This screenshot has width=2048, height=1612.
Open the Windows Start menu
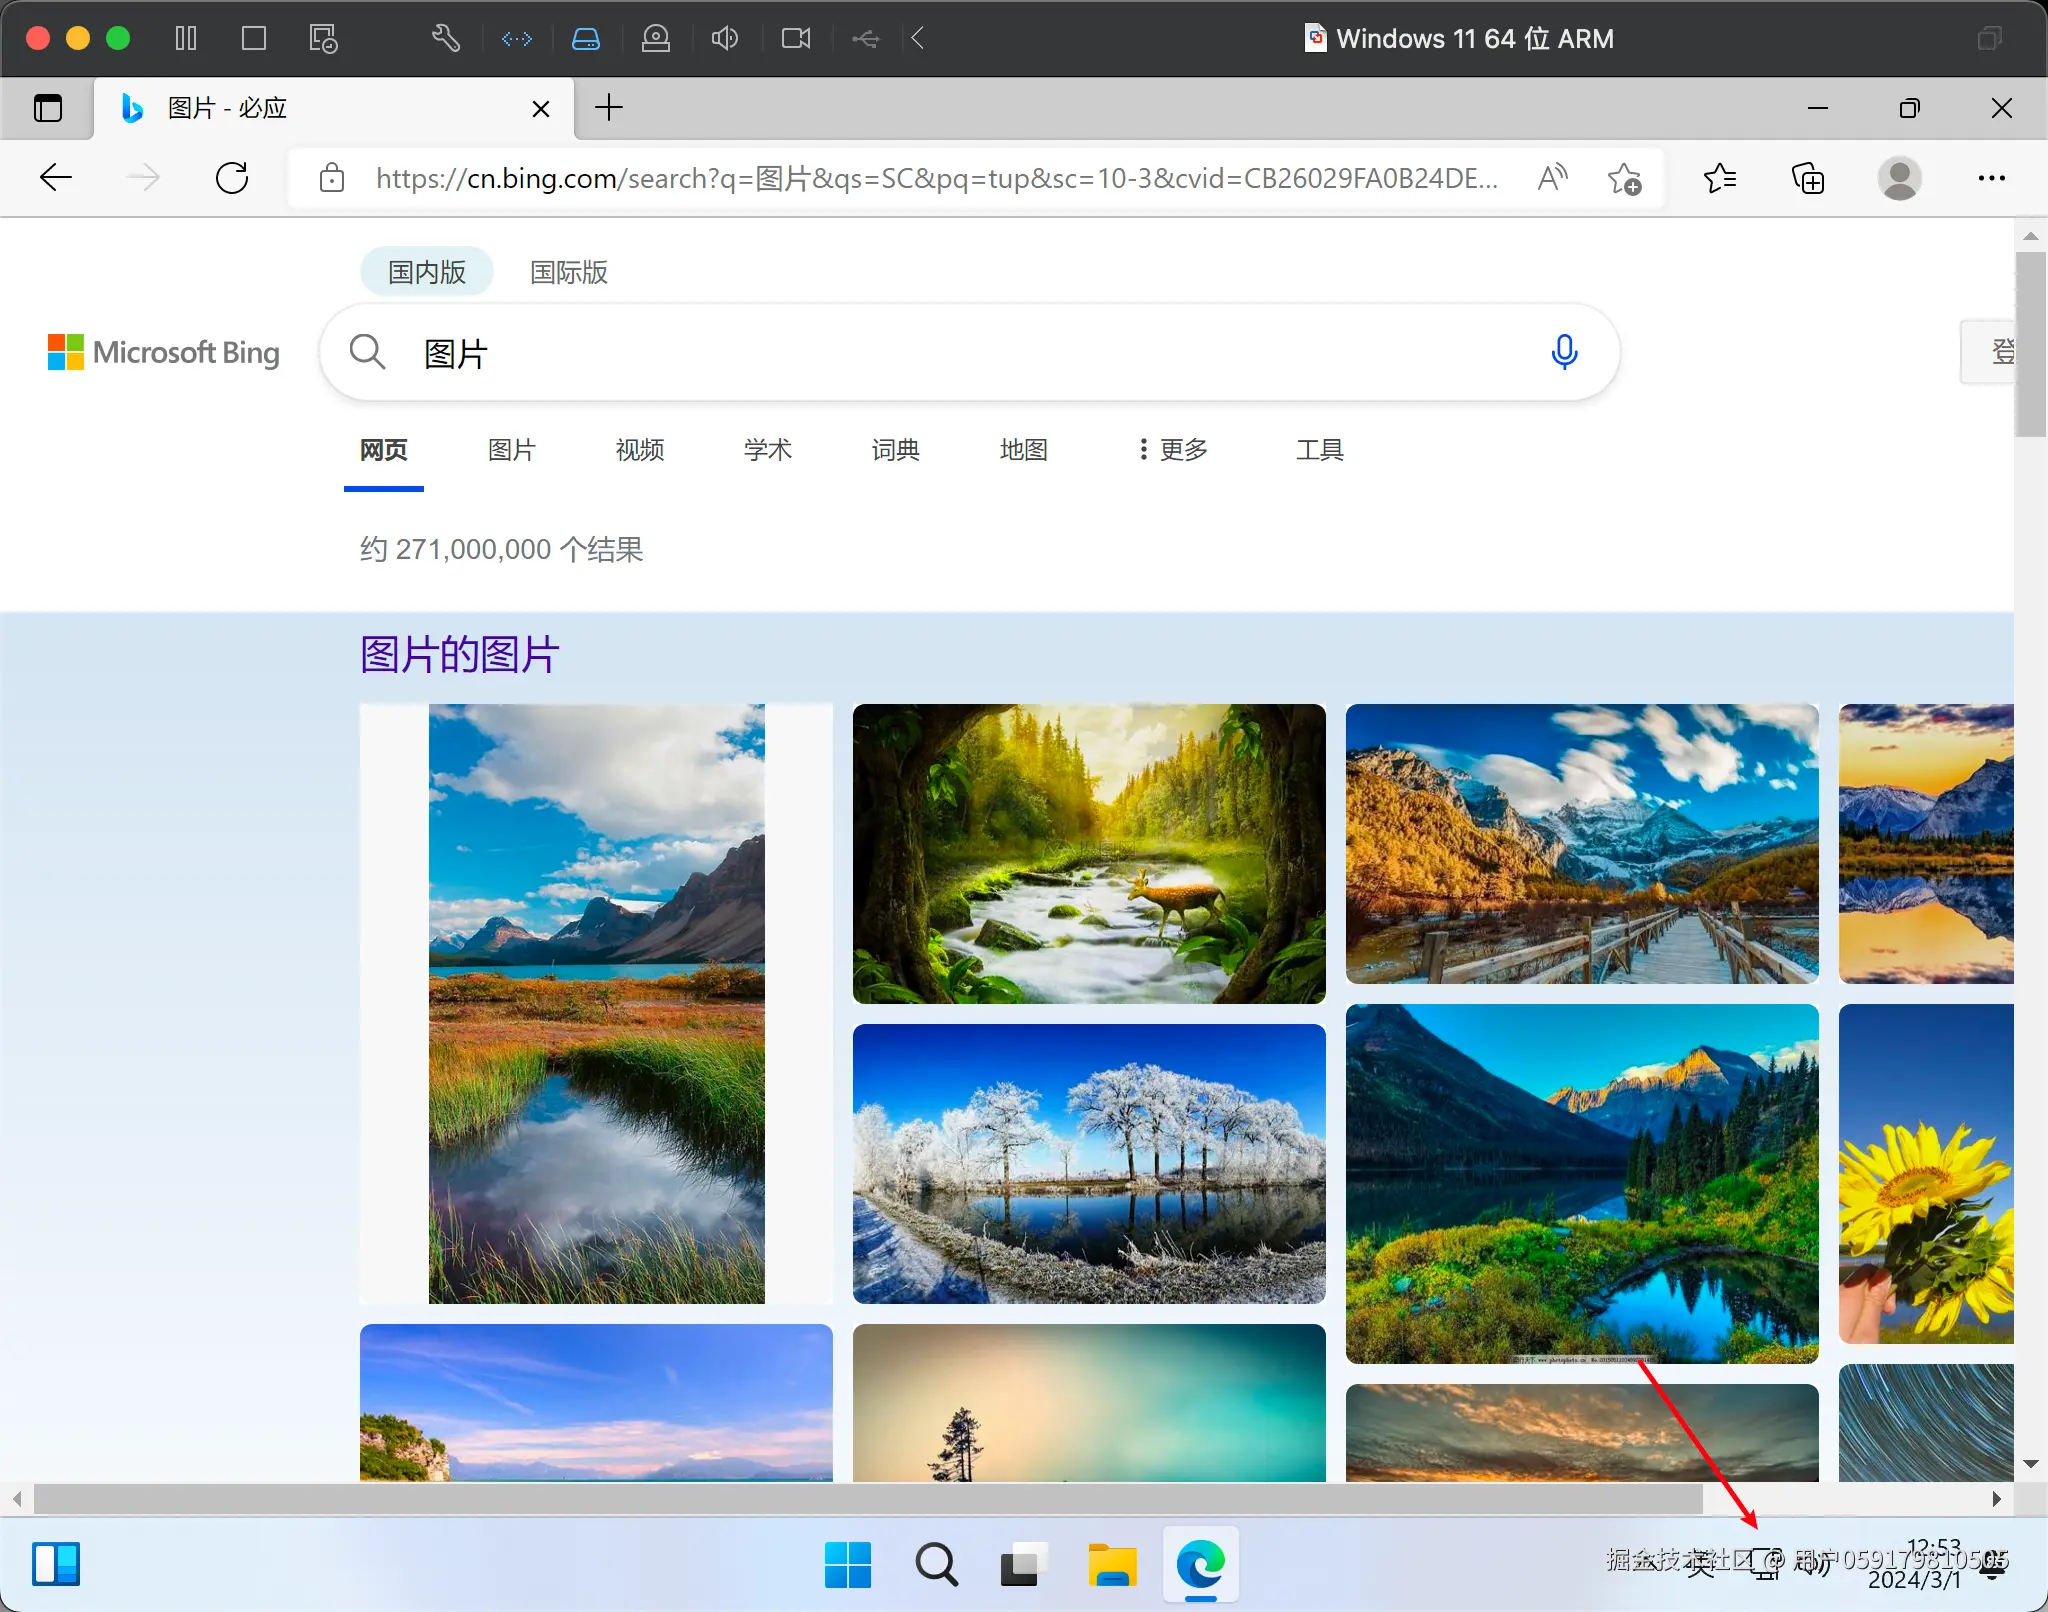(846, 1564)
